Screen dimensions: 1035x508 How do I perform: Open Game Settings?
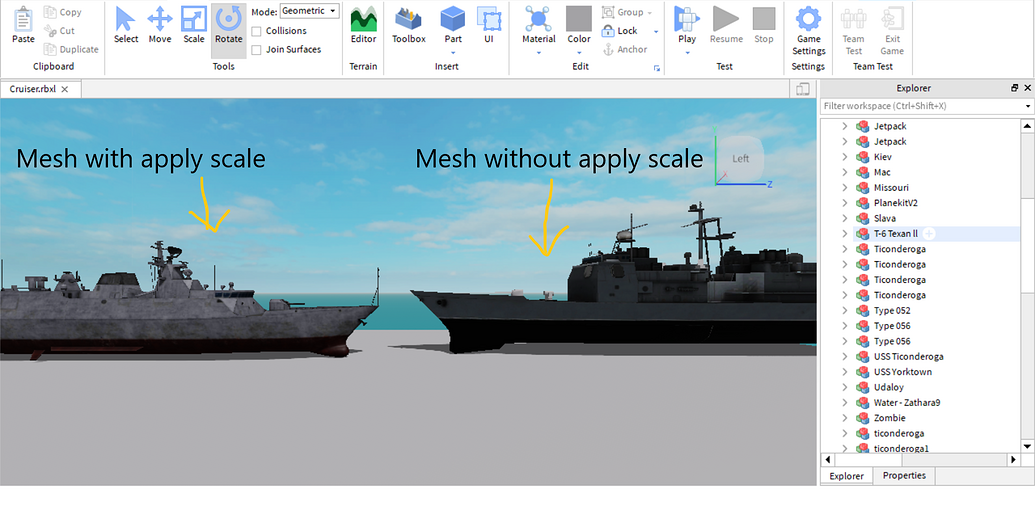(809, 30)
